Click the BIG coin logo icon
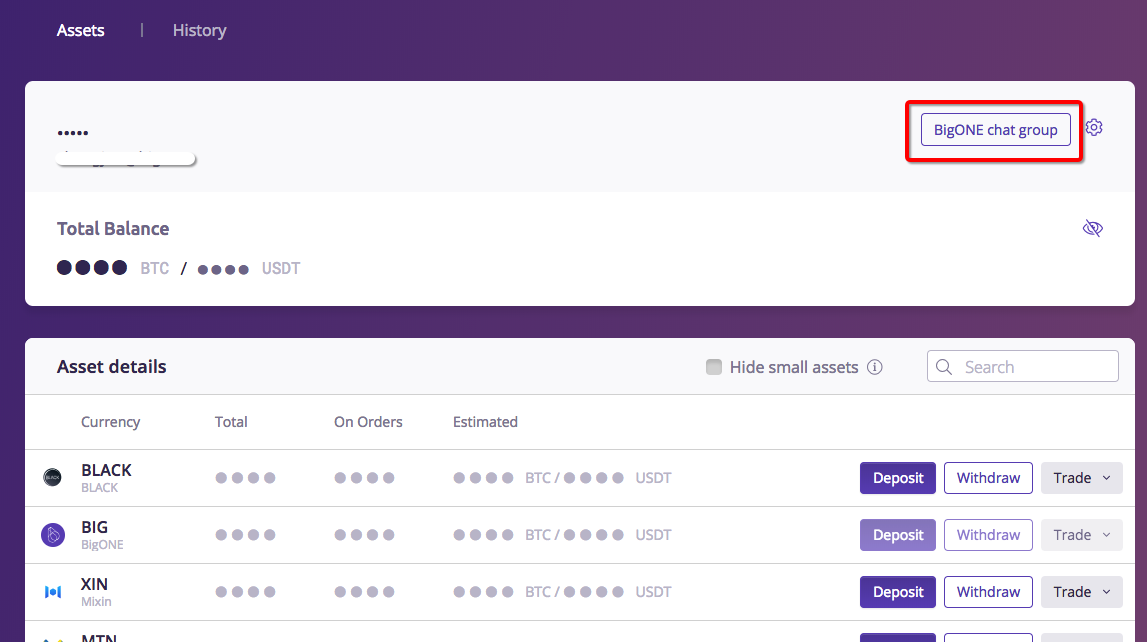The width and height of the screenshot is (1147, 642). point(53,535)
